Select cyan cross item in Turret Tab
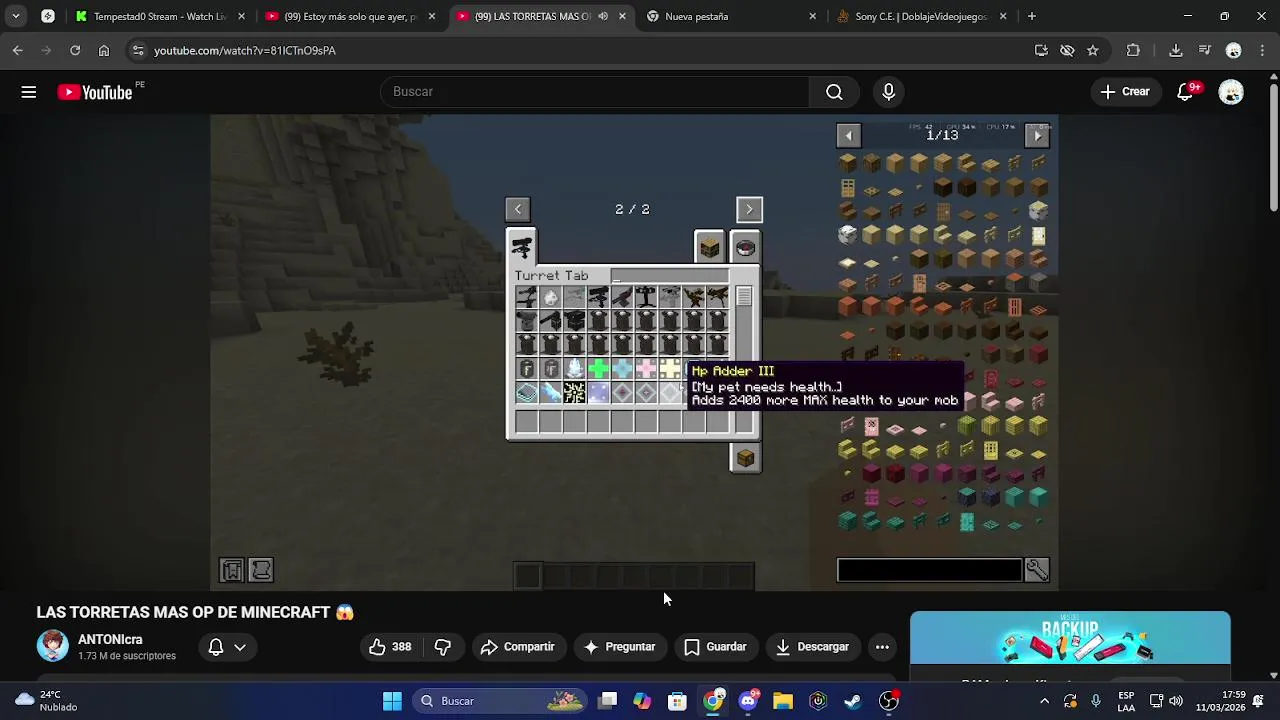Screen dimensions: 1280x720 point(622,369)
